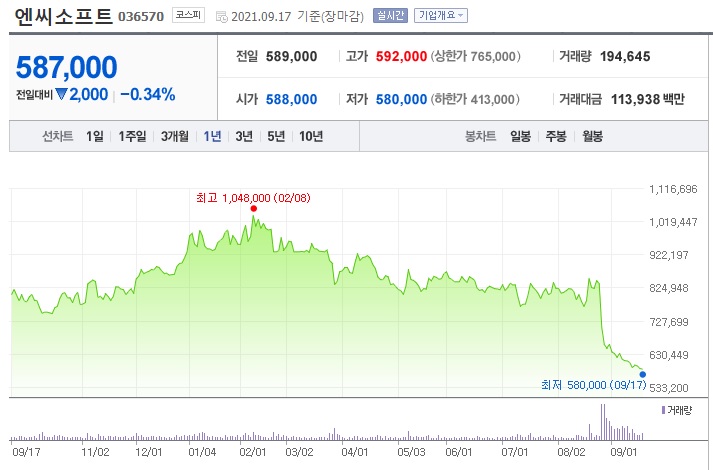Click the 코스피 market badge
Screen dimensions: 713x470
[x=188, y=15]
